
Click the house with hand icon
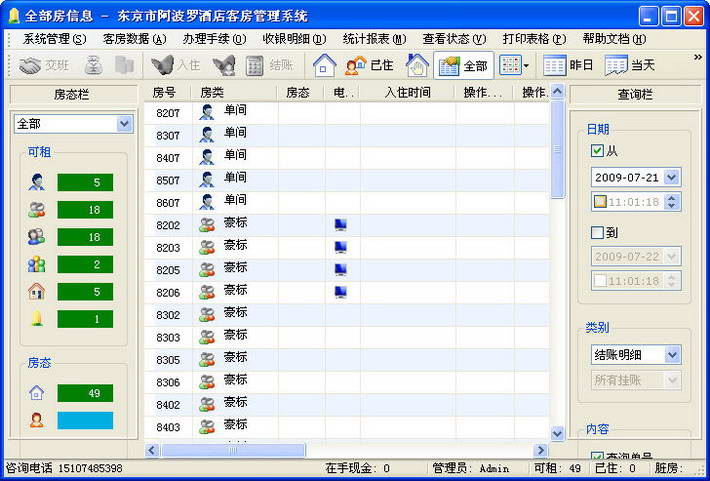(417, 66)
